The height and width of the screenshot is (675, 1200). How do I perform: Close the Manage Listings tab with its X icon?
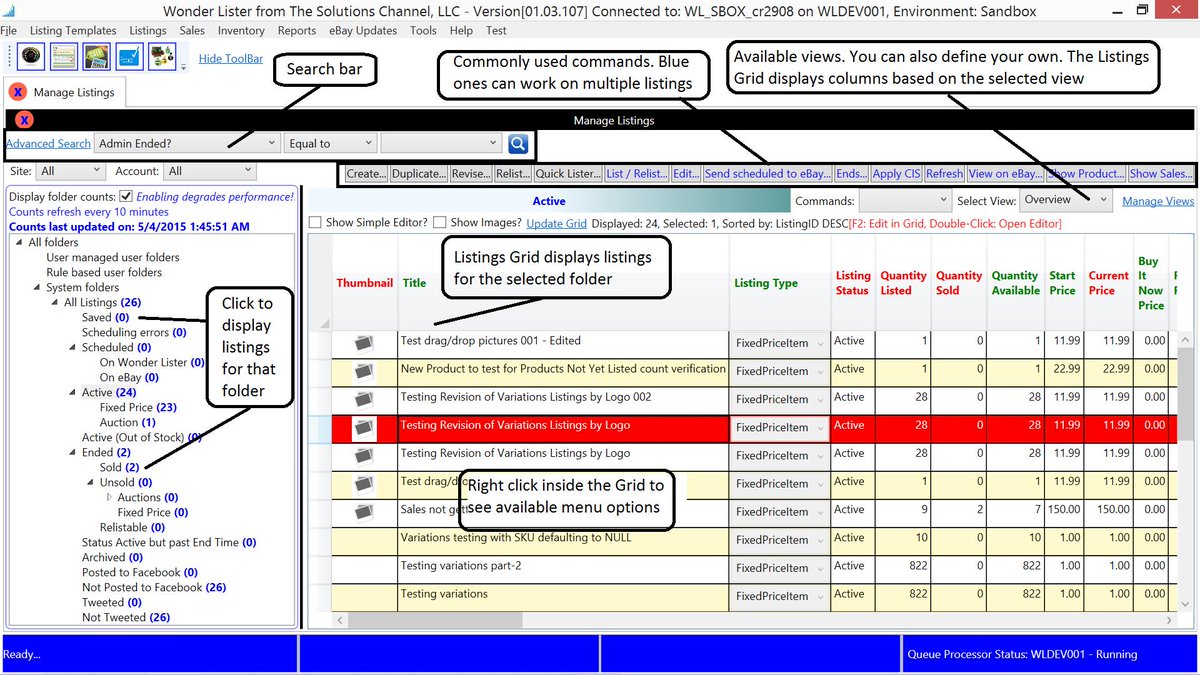[18, 92]
